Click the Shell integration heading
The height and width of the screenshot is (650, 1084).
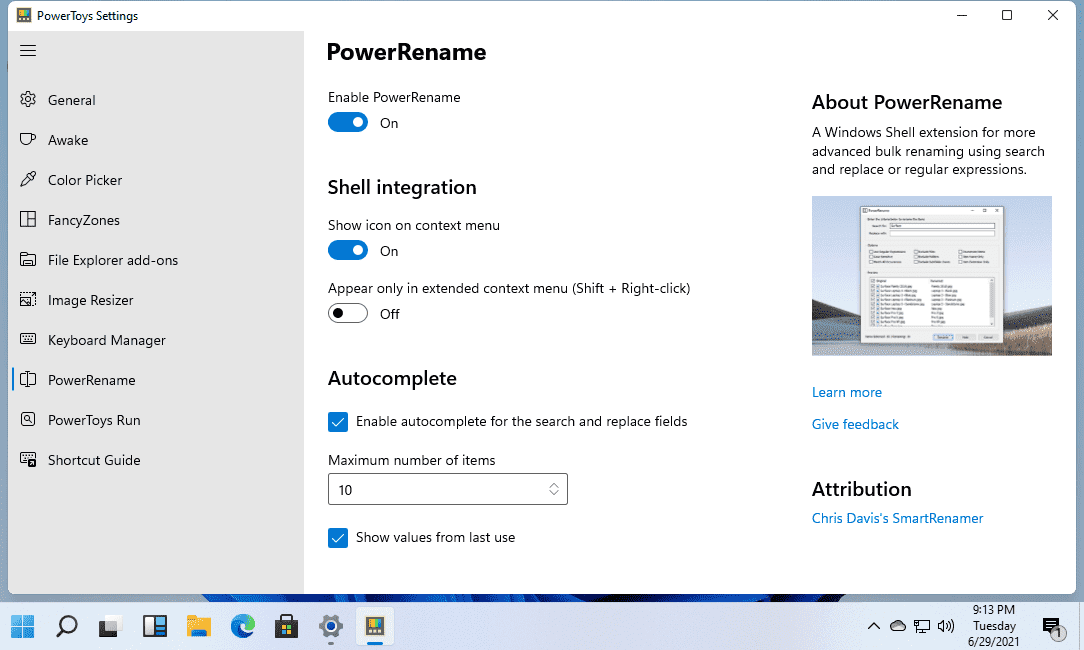pyautogui.click(x=402, y=187)
